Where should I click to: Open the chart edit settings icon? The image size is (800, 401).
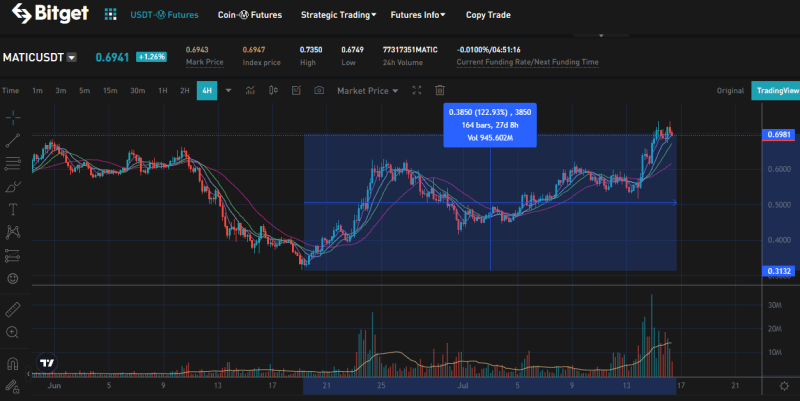pyautogui.click(x=296, y=90)
